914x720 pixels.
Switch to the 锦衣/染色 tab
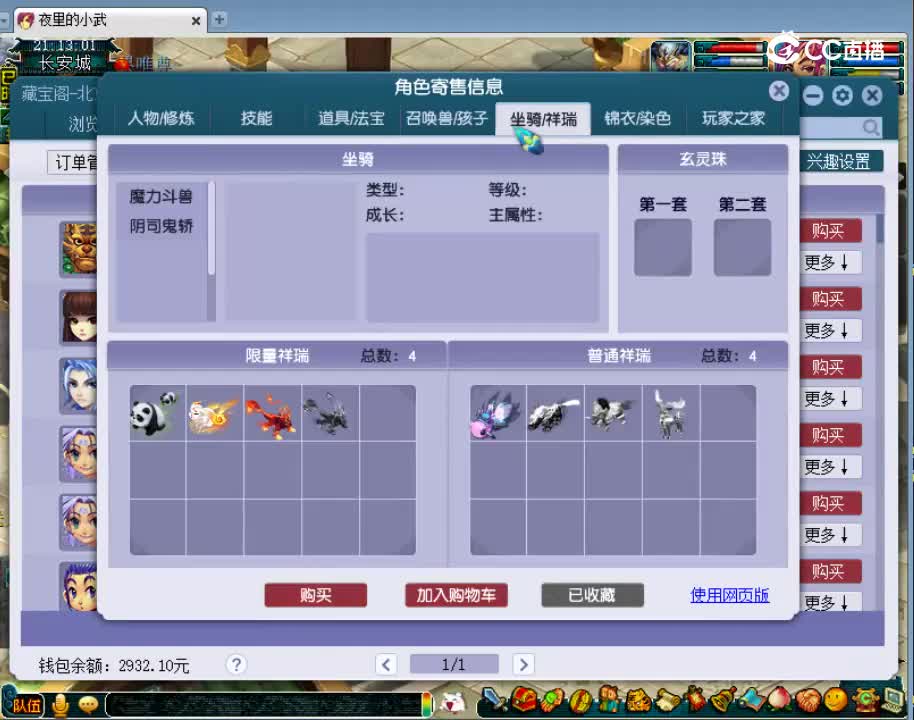click(637, 118)
